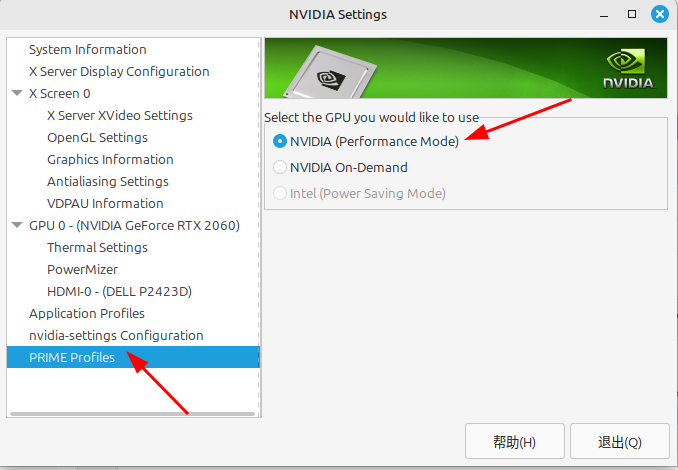Viewport: 678px width, 470px height.
Task: Select PRIME Profiles in the sidebar
Action: coord(72,358)
